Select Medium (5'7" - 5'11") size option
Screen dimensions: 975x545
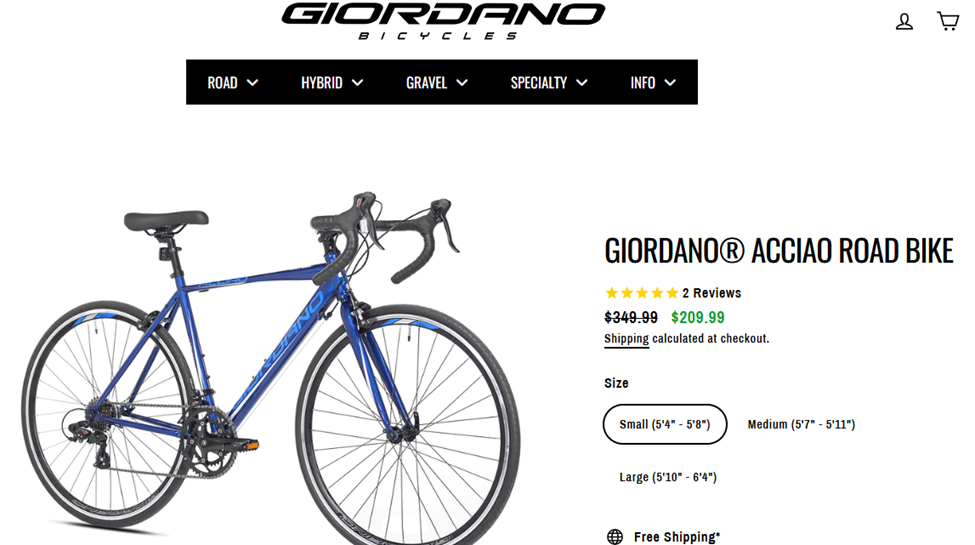coord(801,424)
